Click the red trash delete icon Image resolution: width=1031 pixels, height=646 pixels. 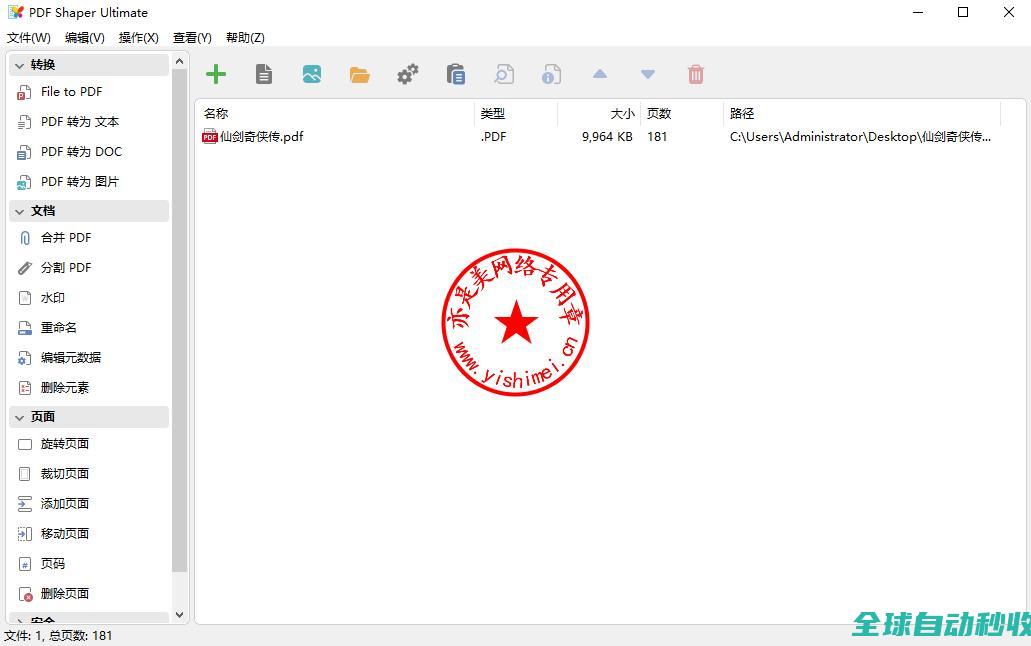point(696,74)
